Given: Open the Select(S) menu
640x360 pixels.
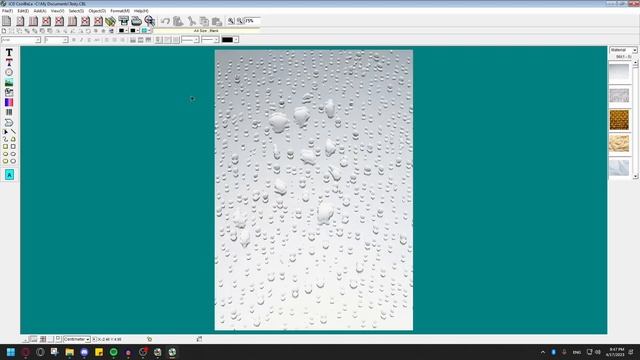Looking at the screenshot, I should pos(76,11).
